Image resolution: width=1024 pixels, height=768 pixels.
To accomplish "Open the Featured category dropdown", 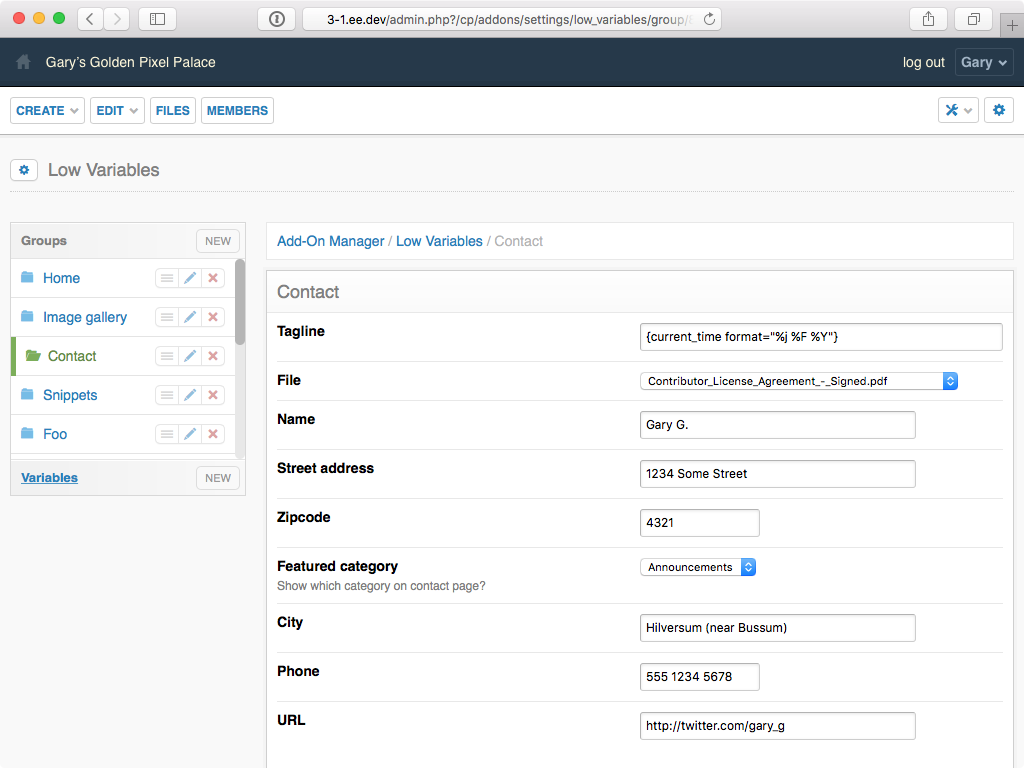I will [x=698, y=567].
